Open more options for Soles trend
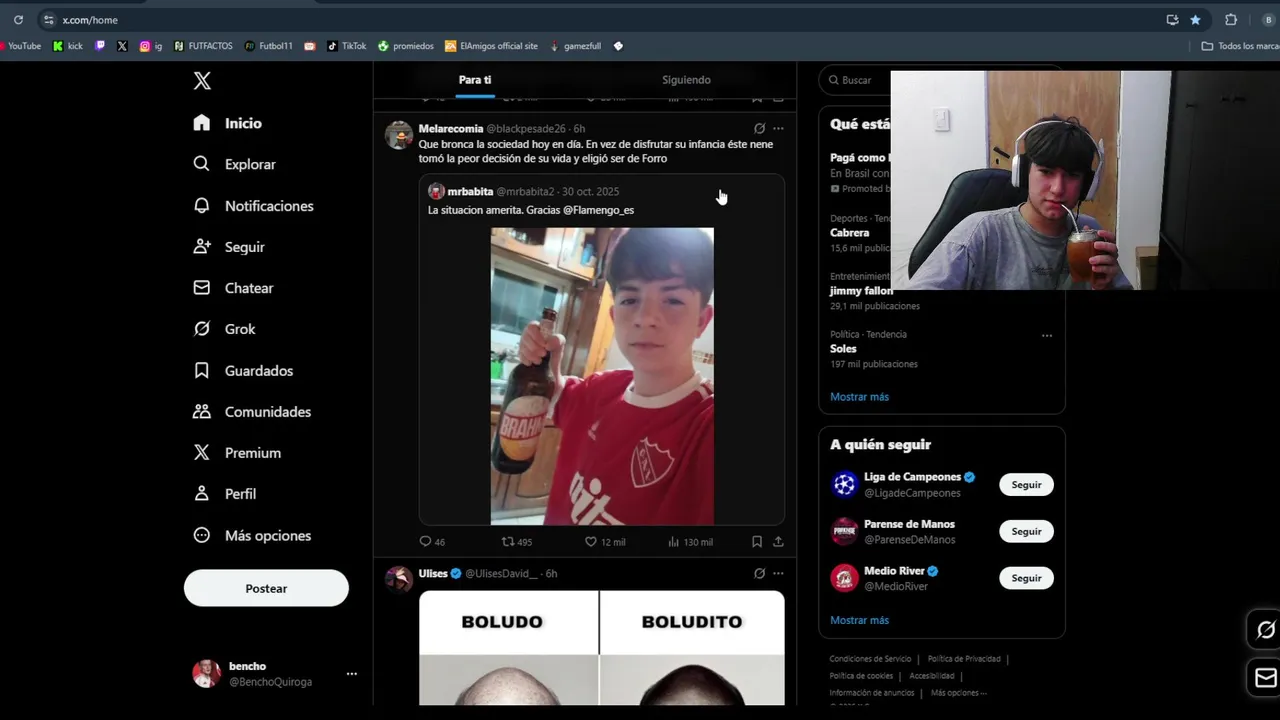Screen dimensions: 1280x720 pyautogui.click(x=1047, y=335)
